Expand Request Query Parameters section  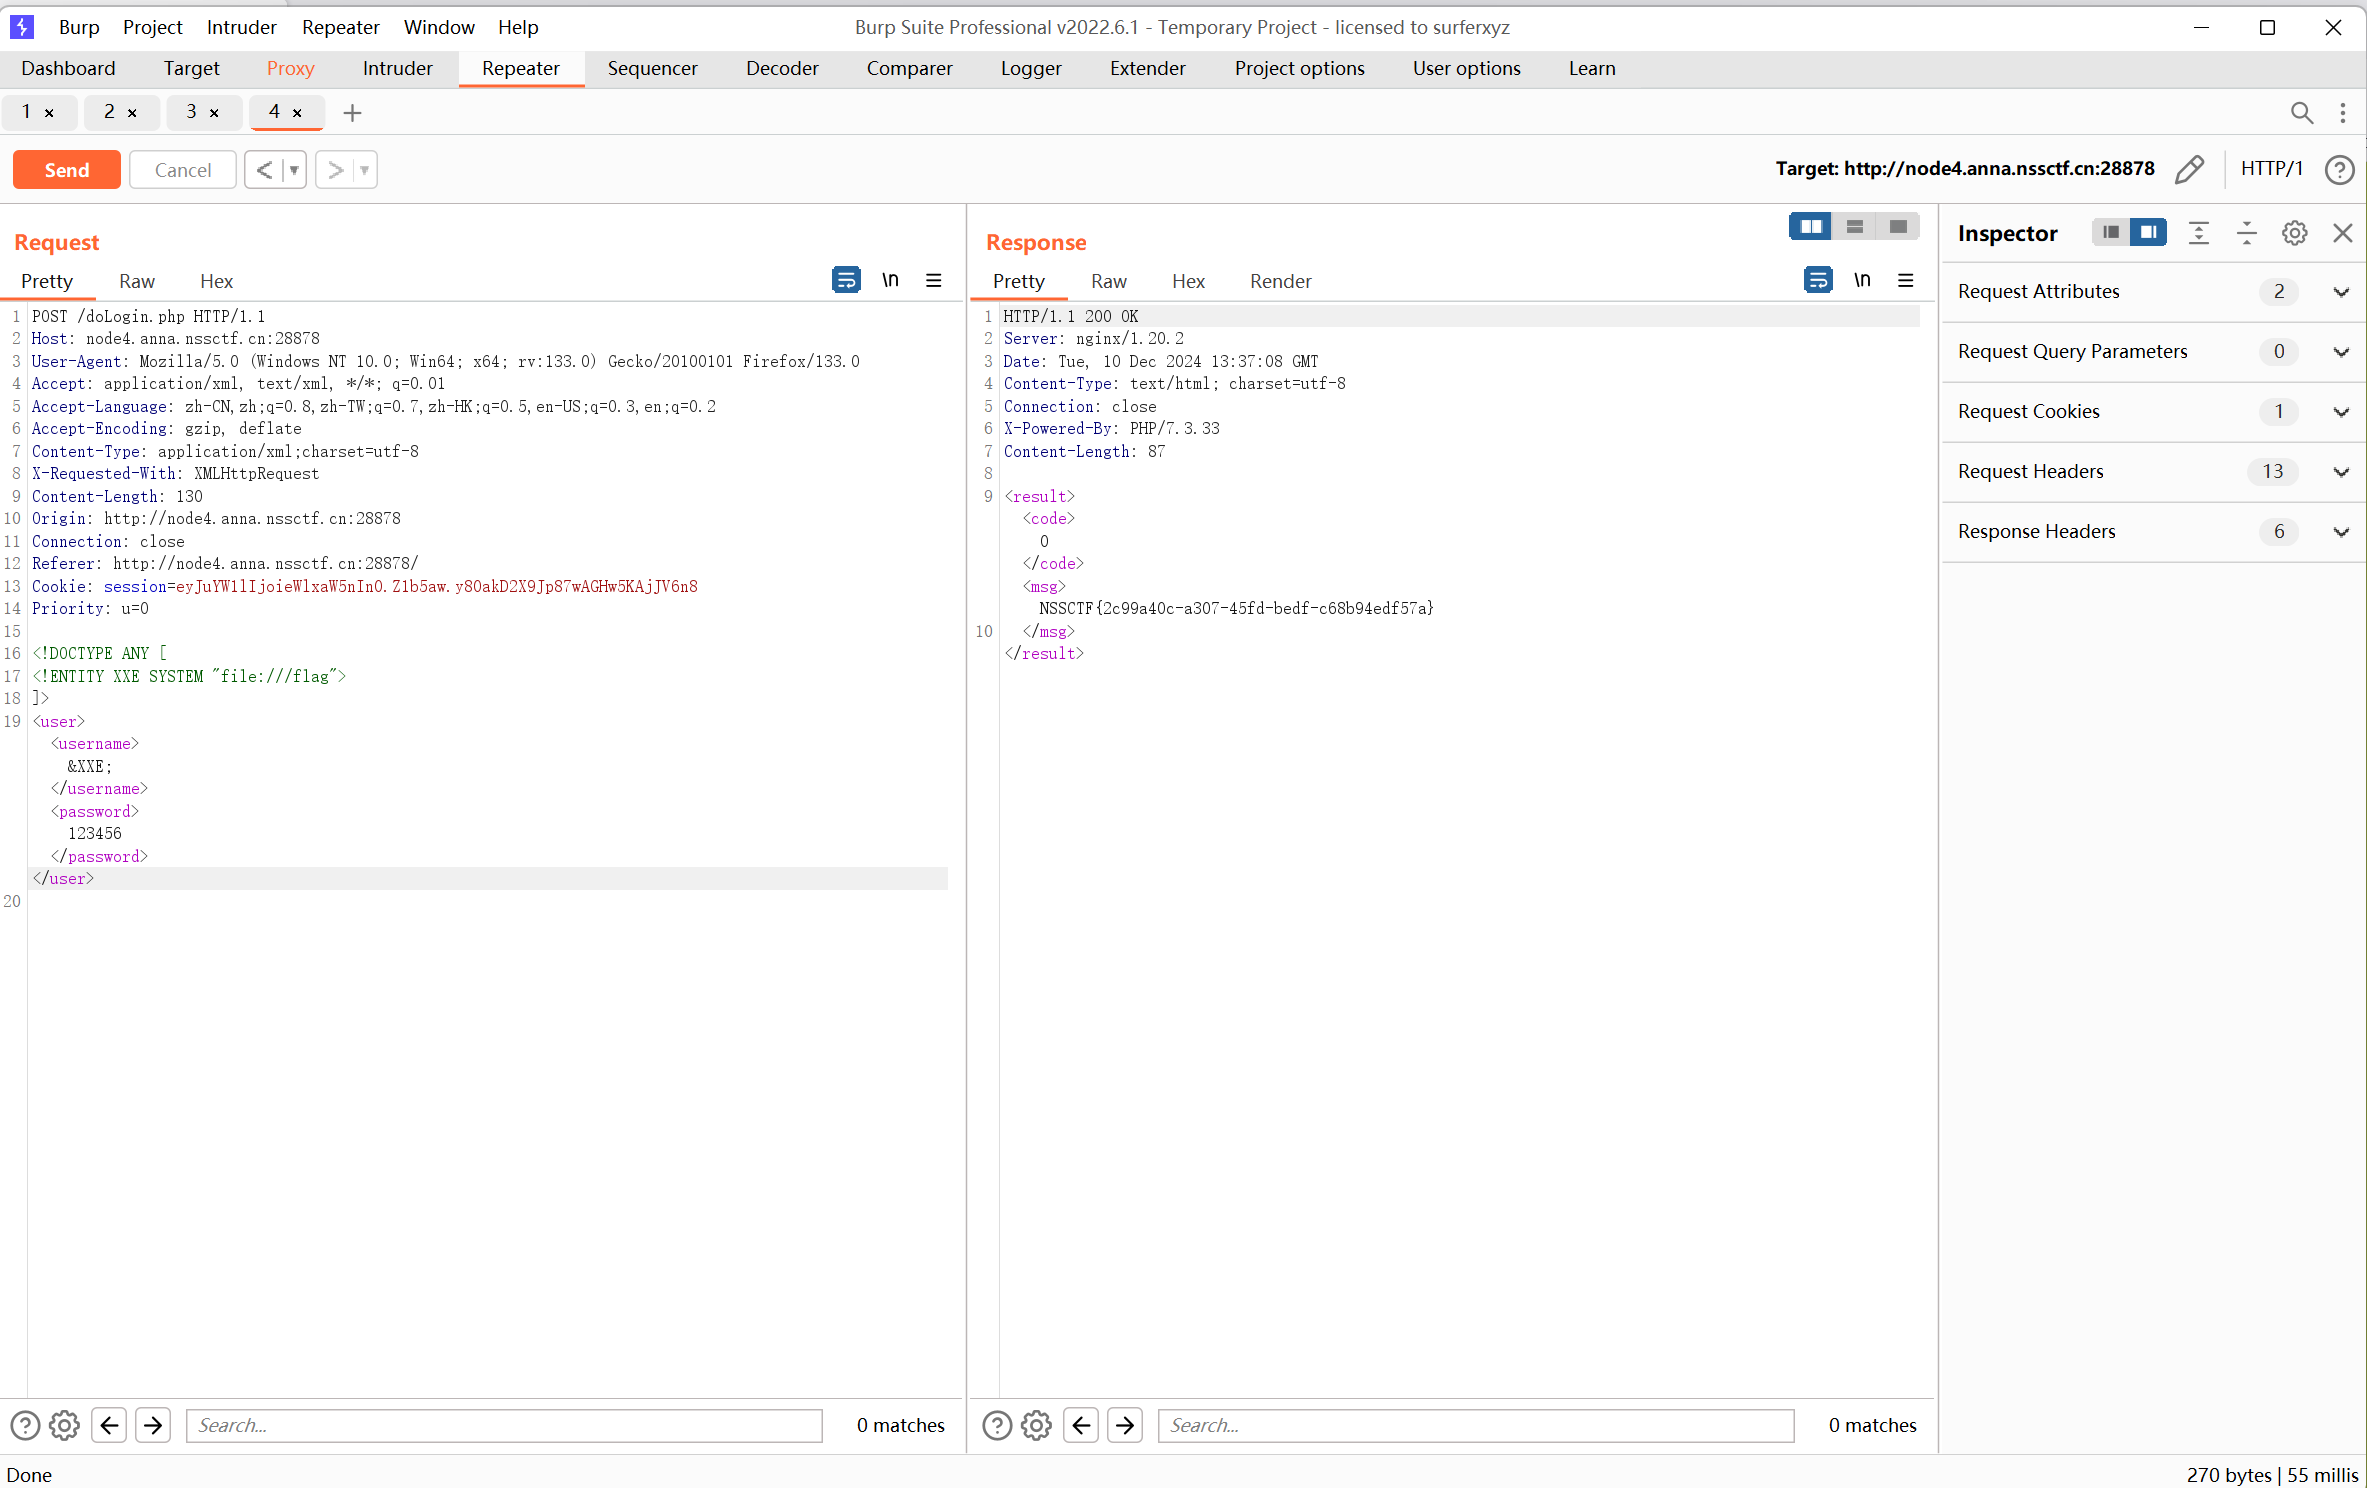(2341, 352)
